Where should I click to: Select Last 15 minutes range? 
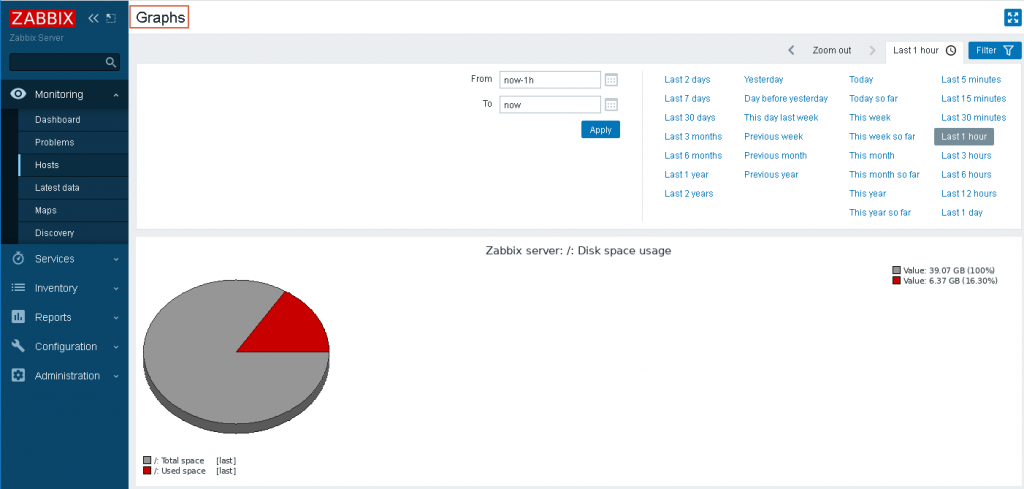pos(973,99)
